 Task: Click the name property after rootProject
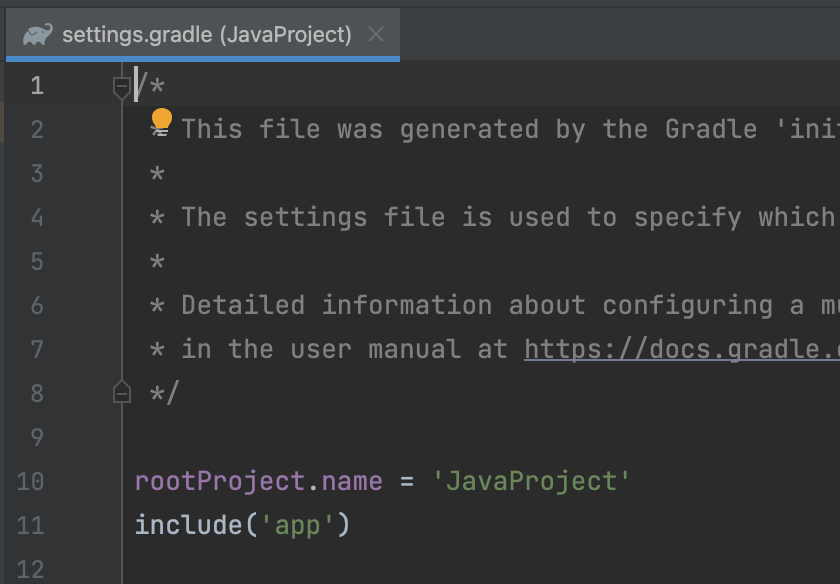[352, 481]
